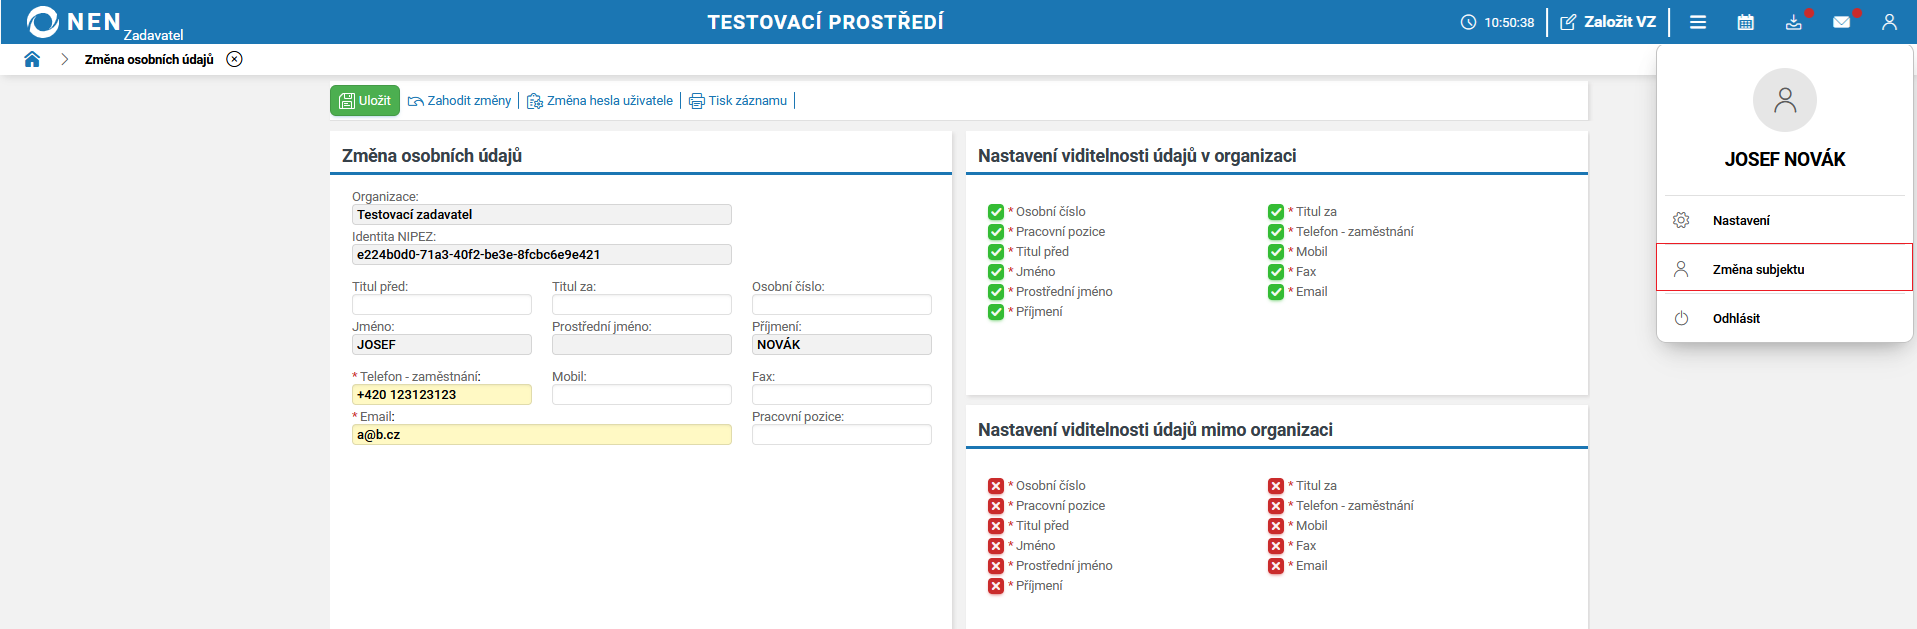Choose Odhlásit in user menu

pos(1784,318)
